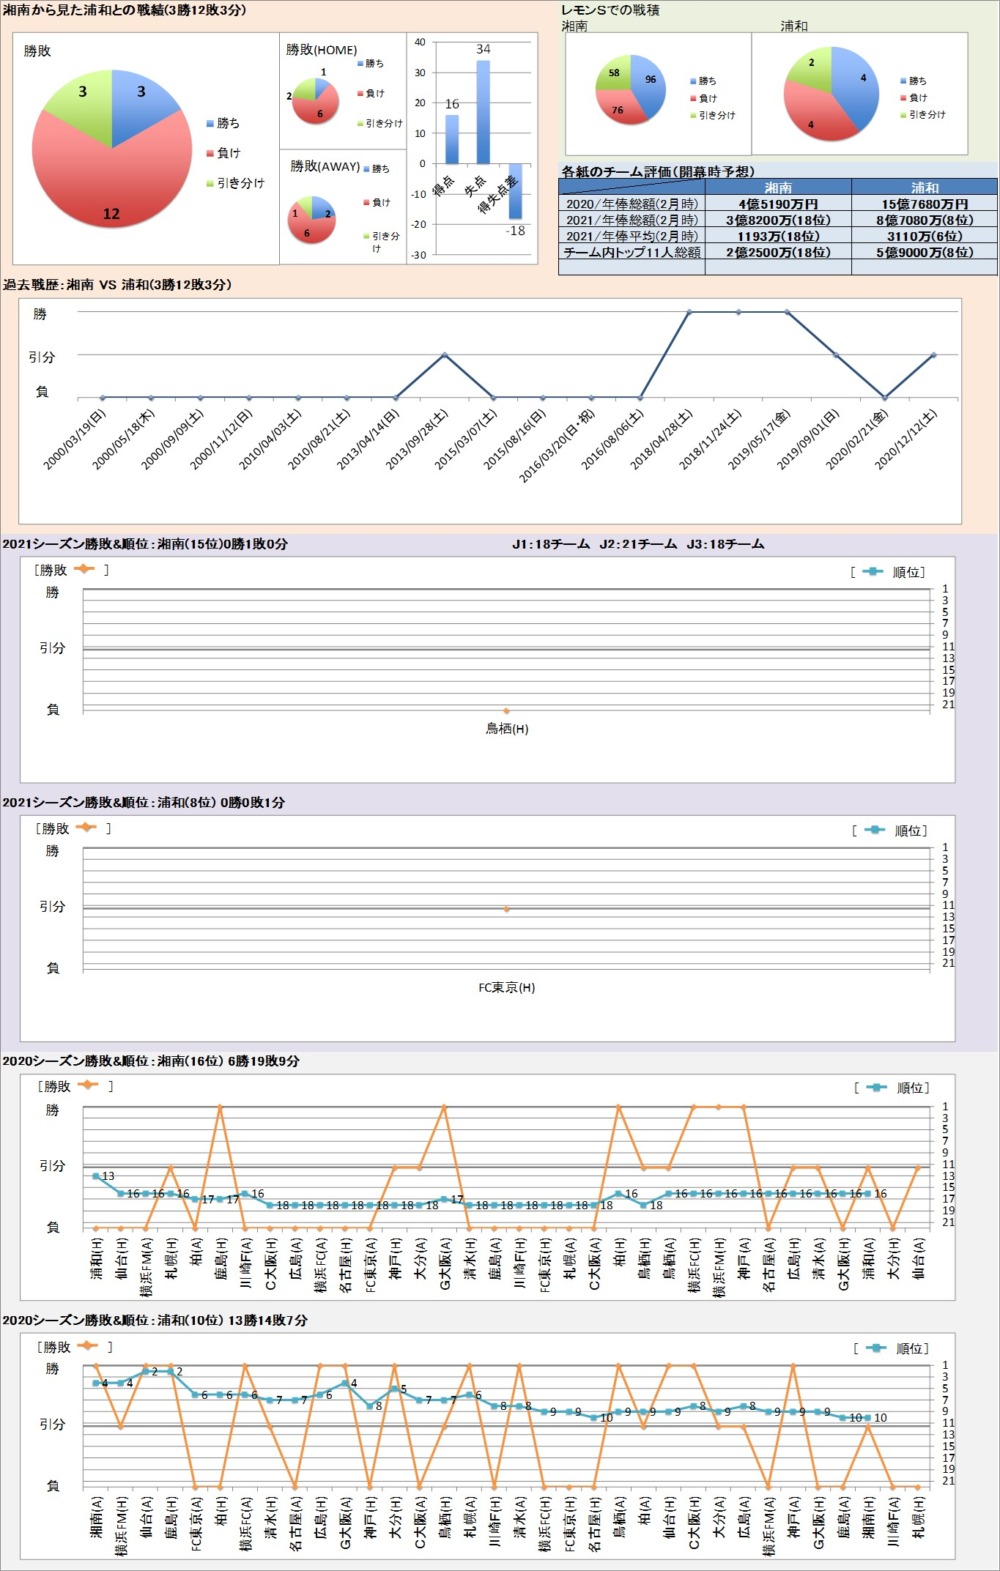Click row label 2020/年俸総額(2月時)
Screen dimensions: 1000x1571
(x=632, y=204)
